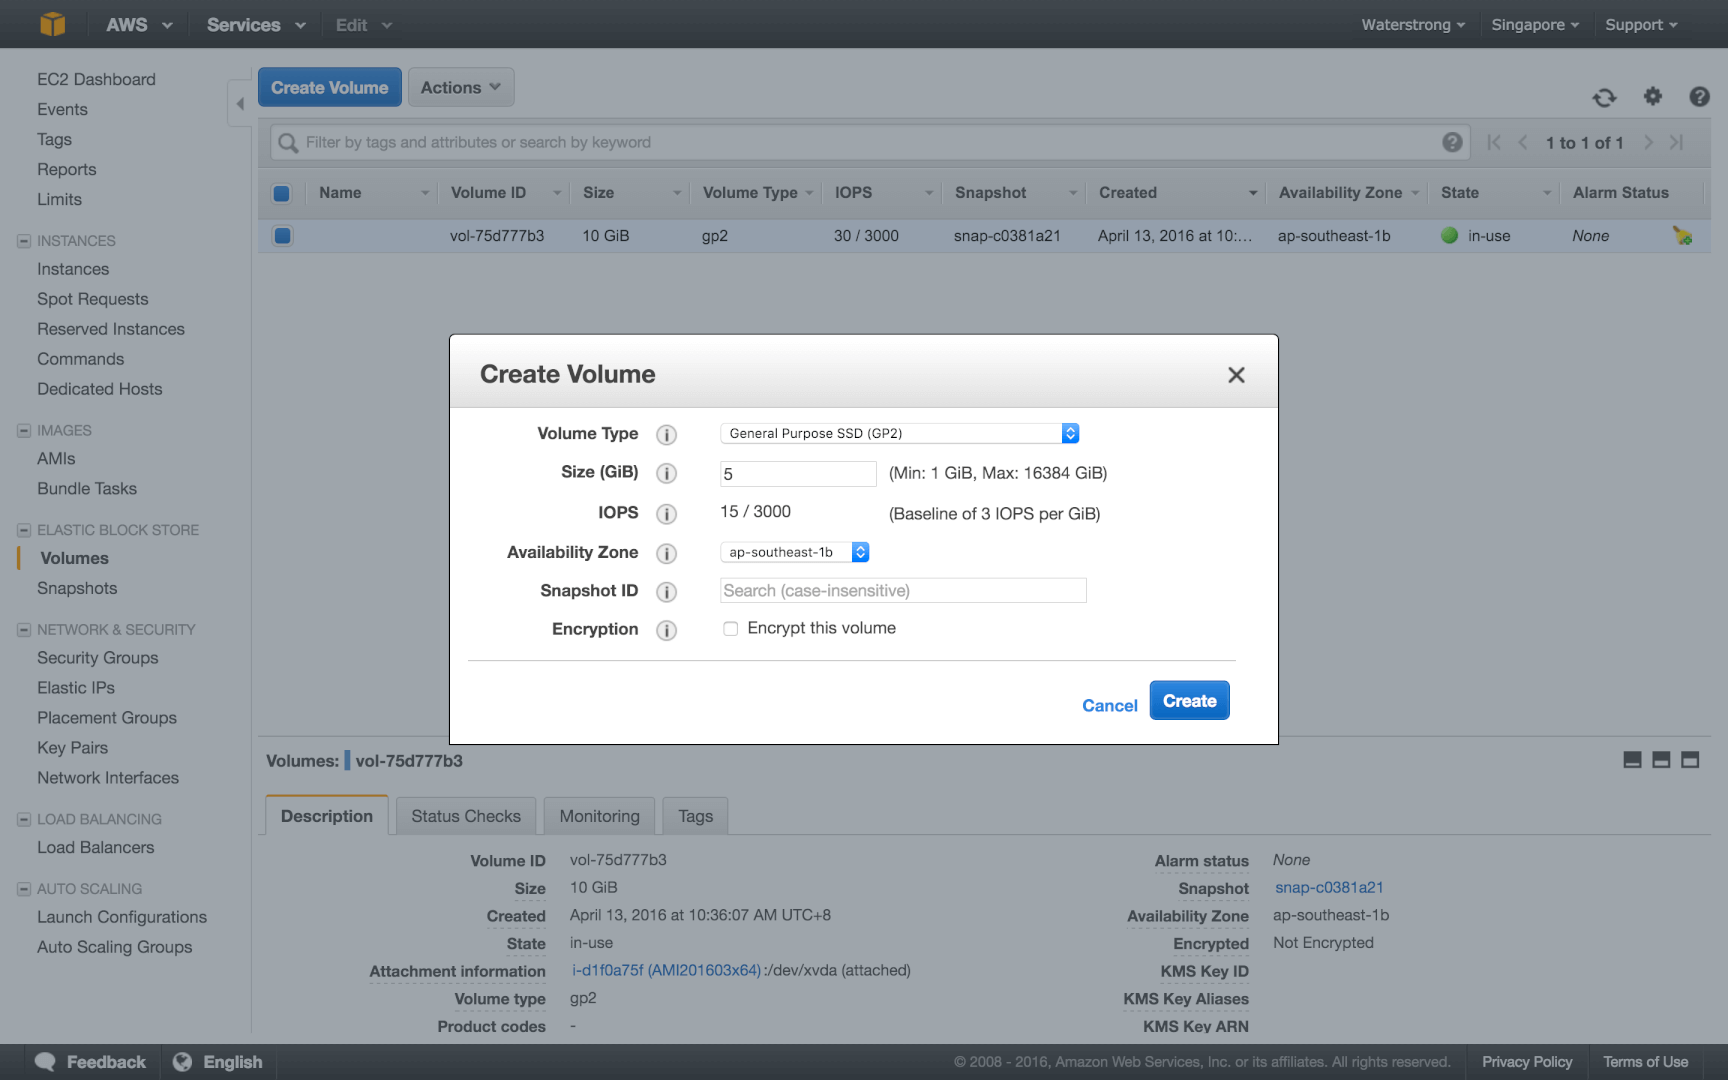Open the Waterstrong account menu
Viewport: 1728px width, 1080px height.
pos(1412,24)
